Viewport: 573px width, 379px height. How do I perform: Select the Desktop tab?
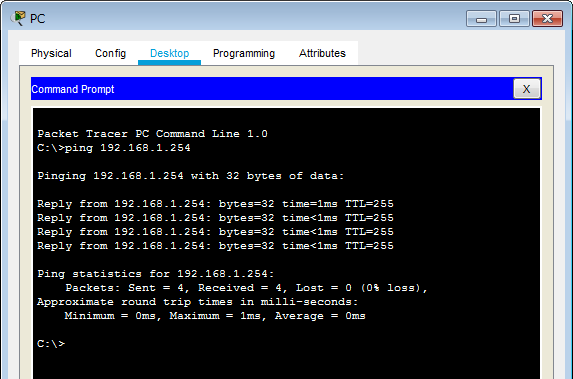tap(170, 53)
